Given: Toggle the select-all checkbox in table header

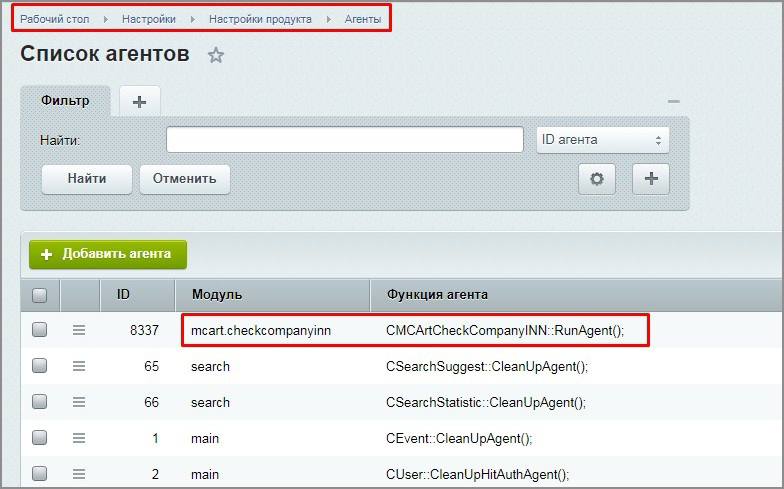Looking at the screenshot, I should [x=40, y=295].
